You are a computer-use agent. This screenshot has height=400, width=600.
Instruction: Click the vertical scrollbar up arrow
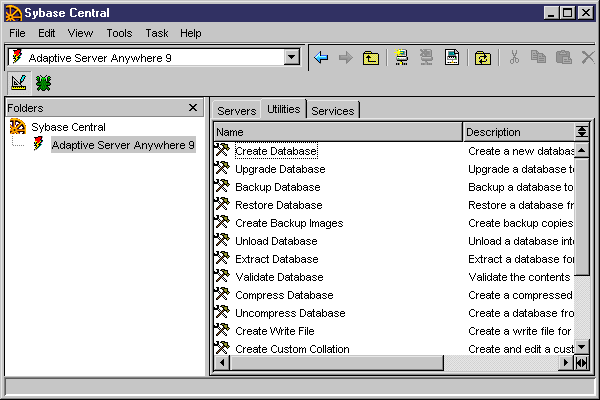582,150
